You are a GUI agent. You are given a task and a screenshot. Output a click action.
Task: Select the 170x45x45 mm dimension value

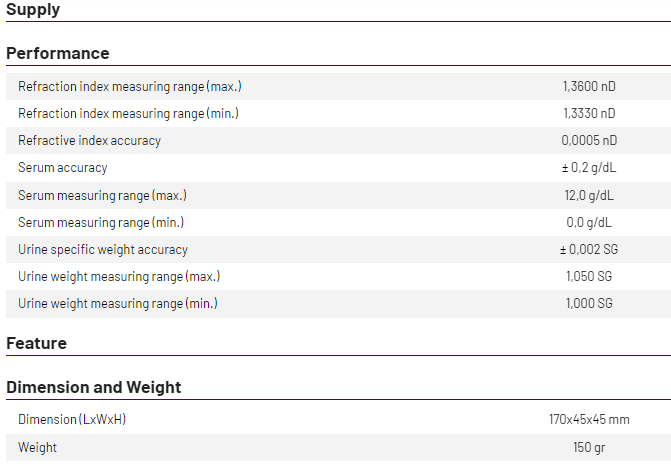[589, 420]
